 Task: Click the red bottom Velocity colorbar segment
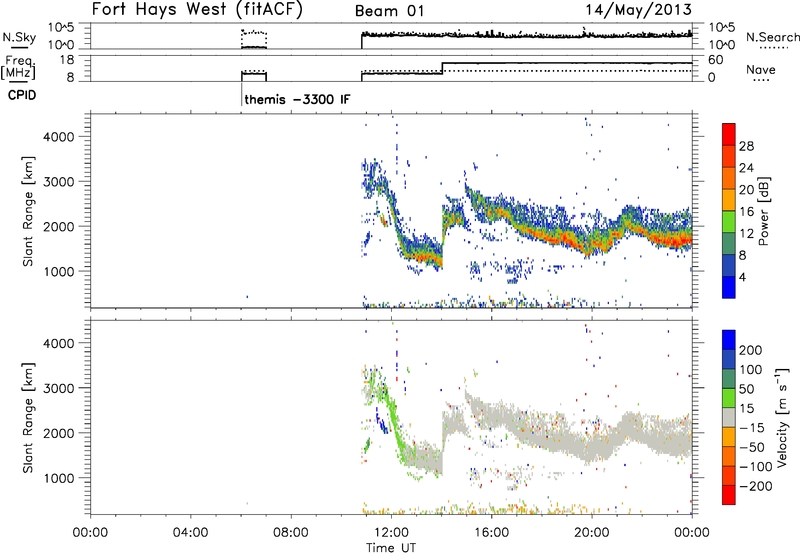[x=729, y=495]
